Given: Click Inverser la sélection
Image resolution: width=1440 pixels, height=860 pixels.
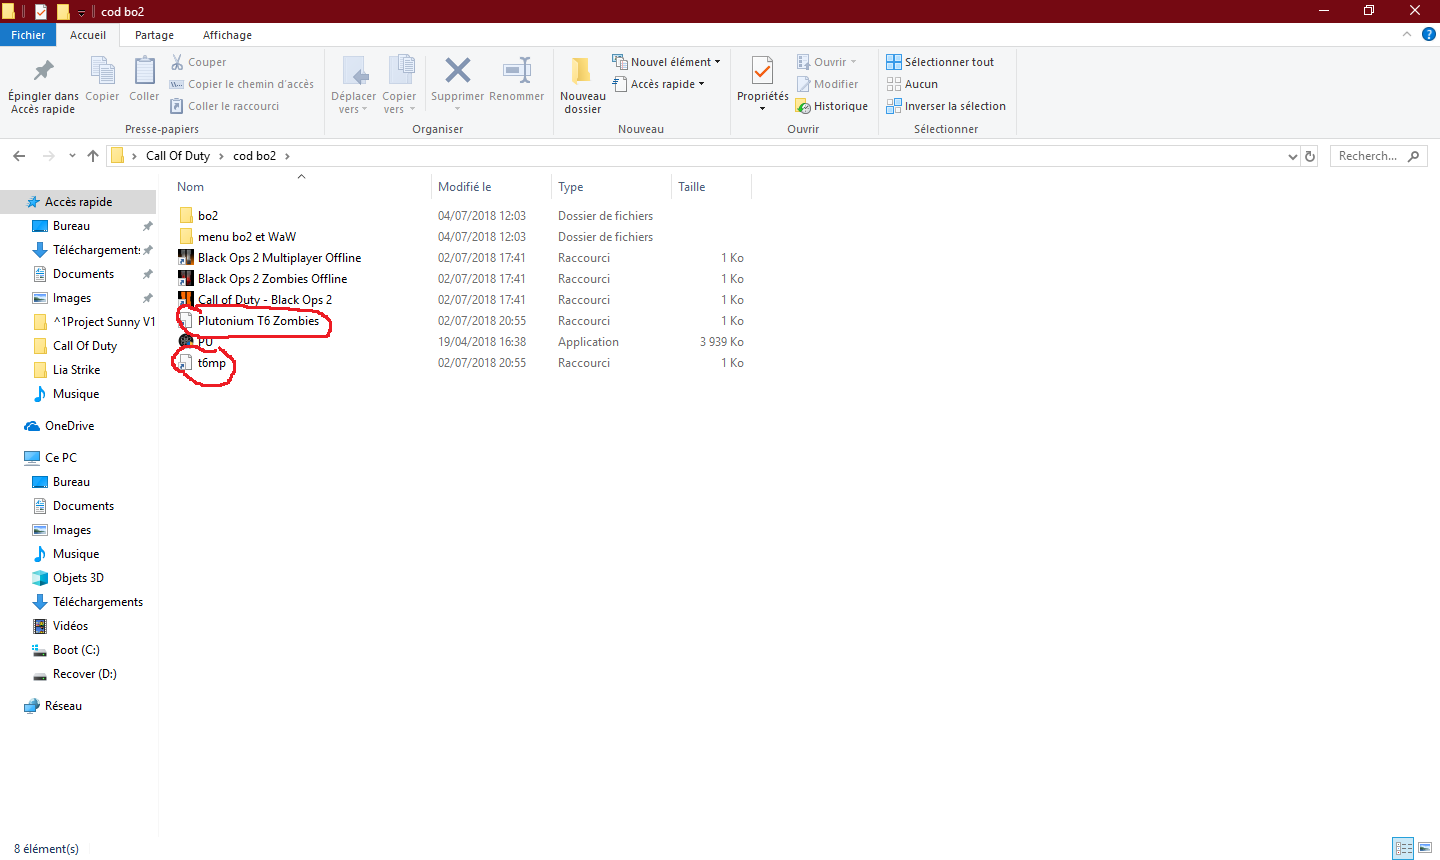Looking at the screenshot, I should [x=946, y=106].
